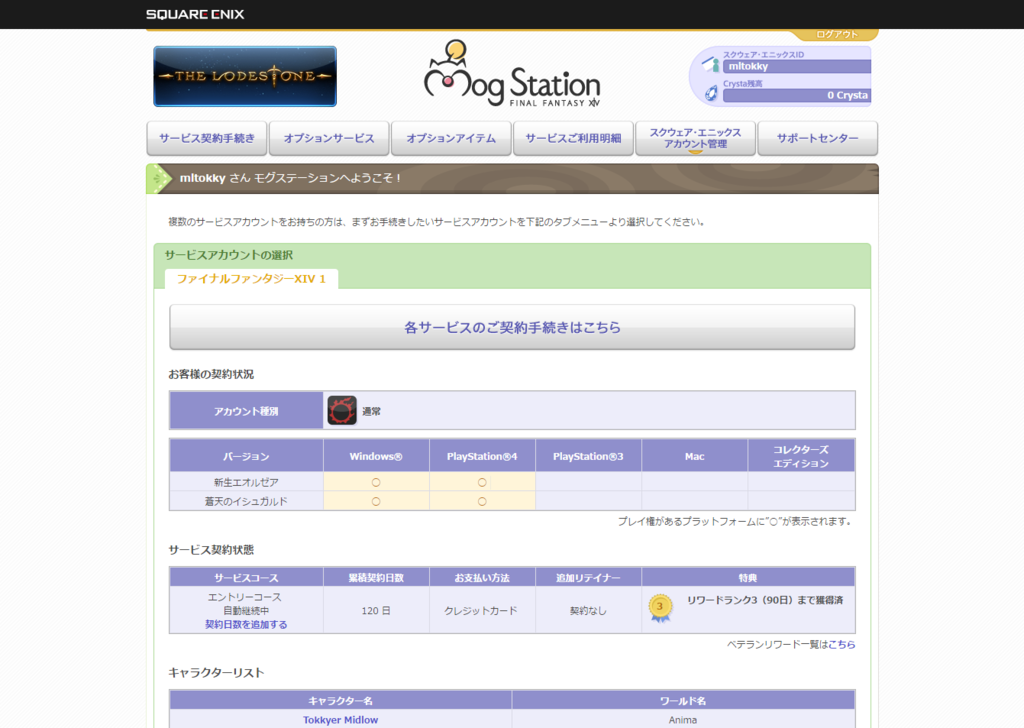
Task: Click the Square Enix ID person icon
Action: [711, 64]
